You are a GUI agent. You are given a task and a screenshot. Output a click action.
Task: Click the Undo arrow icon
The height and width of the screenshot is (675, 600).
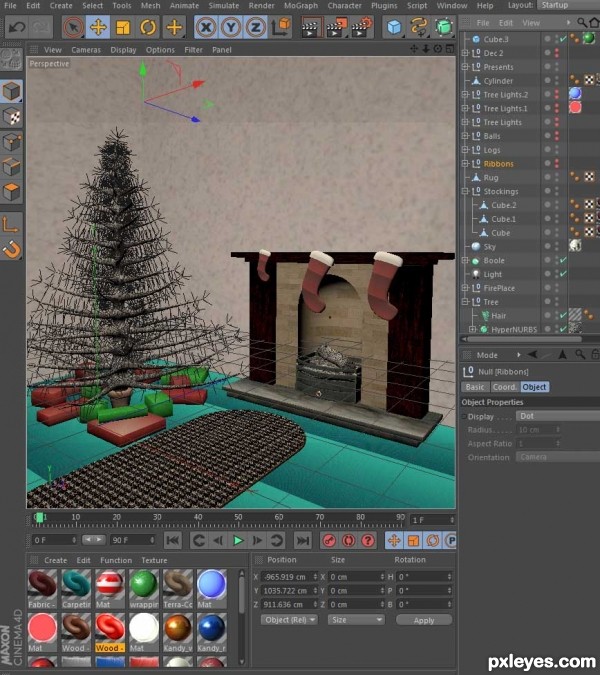[x=17, y=27]
